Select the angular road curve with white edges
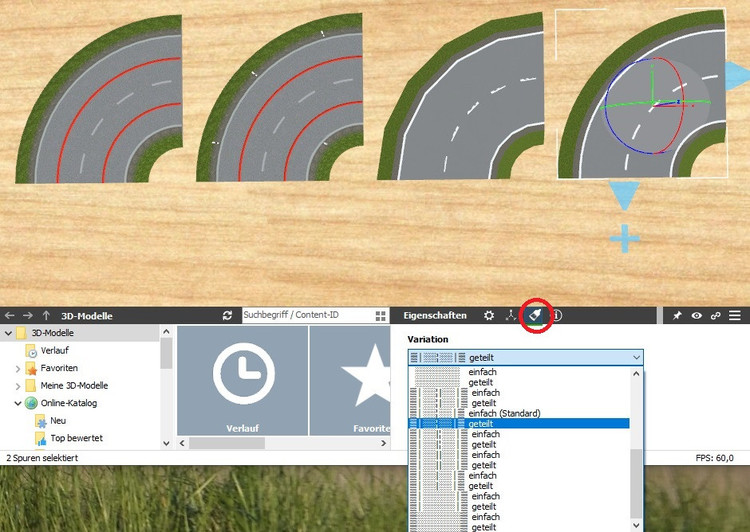The image size is (750, 532). tap(461, 97)
